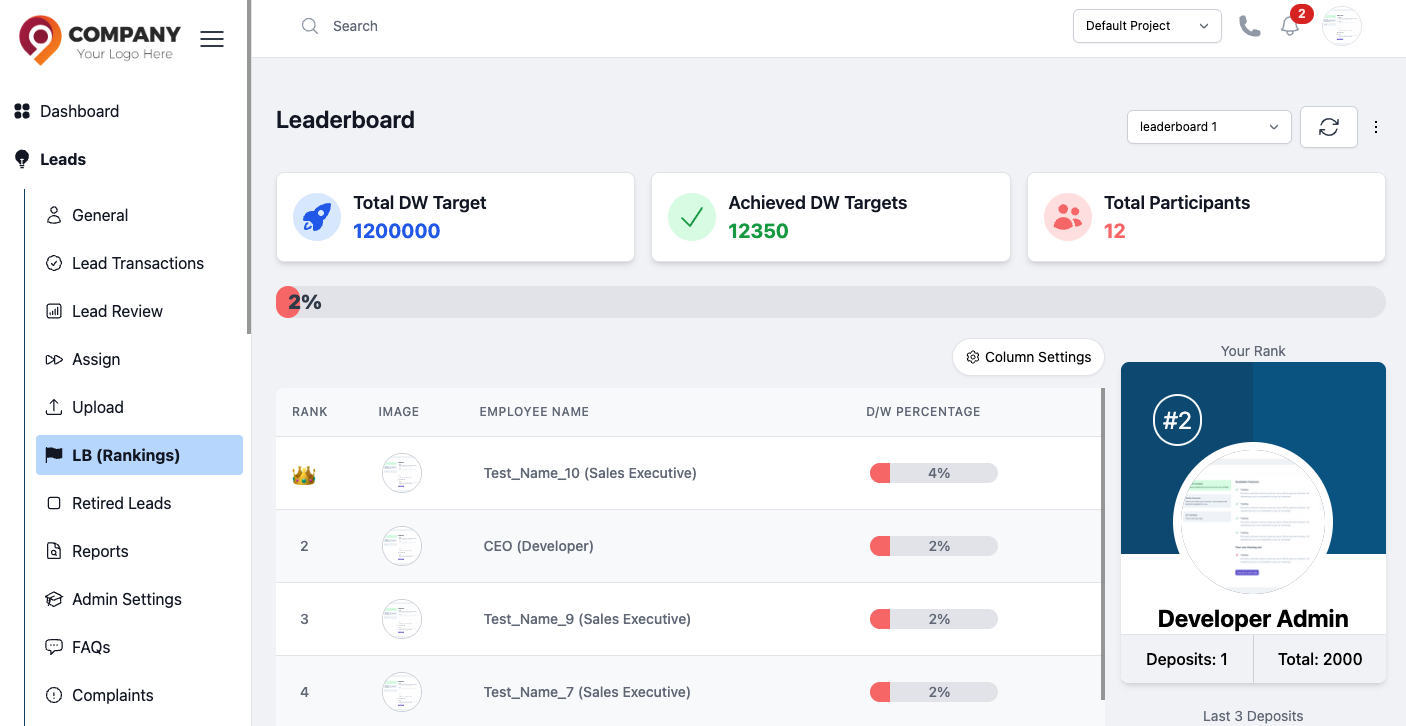The height and width of the screenshot is (726, 1406).
Task: Open the Default Project dropdown
Action: point(1147,26)
